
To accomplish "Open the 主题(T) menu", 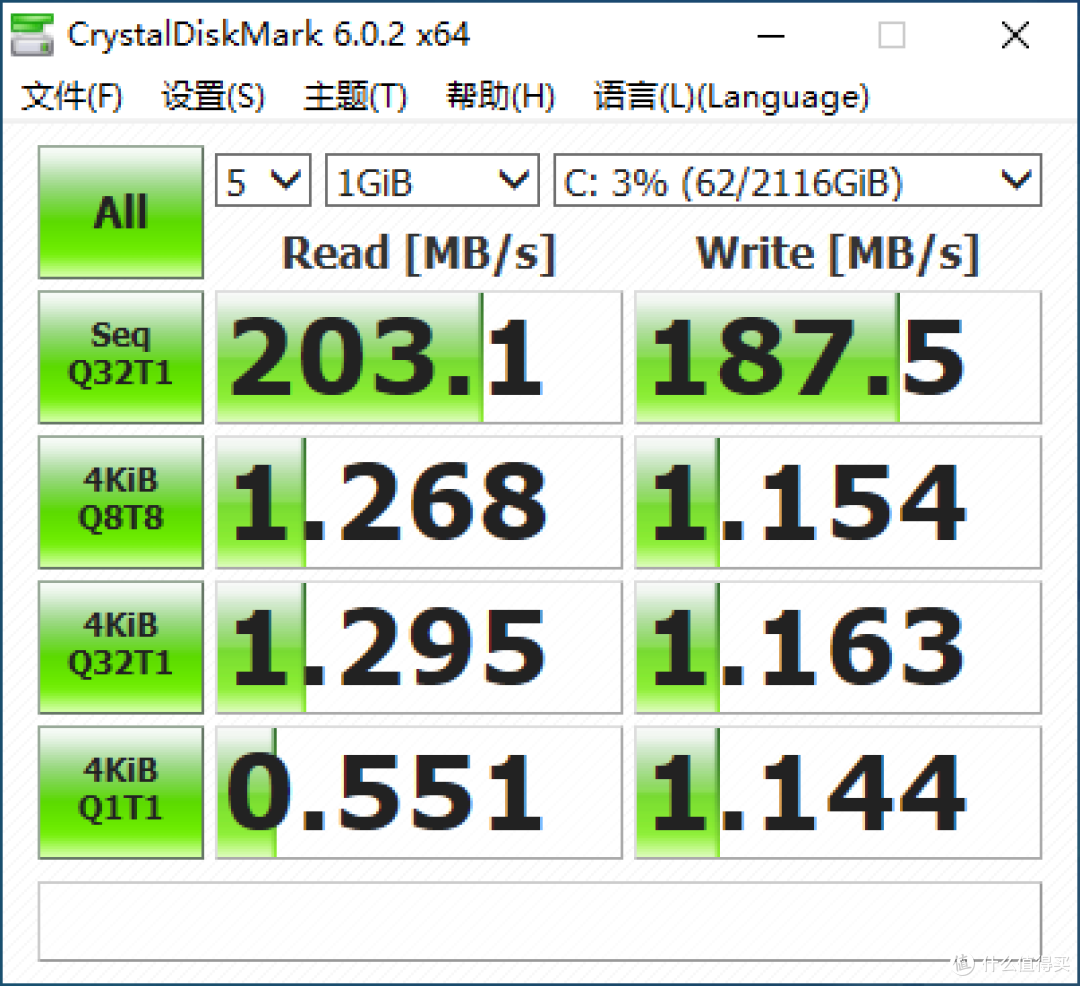I will [354, 96].
